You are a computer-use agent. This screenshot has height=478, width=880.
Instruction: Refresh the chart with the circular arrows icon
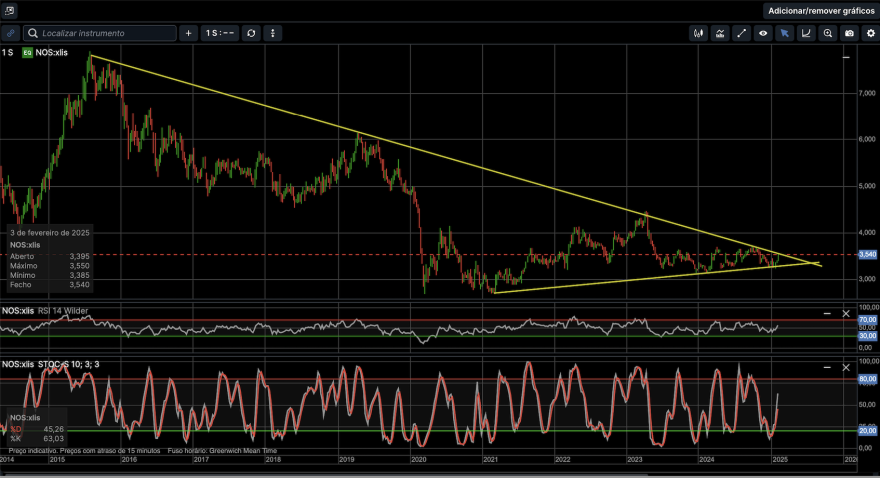[x=251, y=33]
